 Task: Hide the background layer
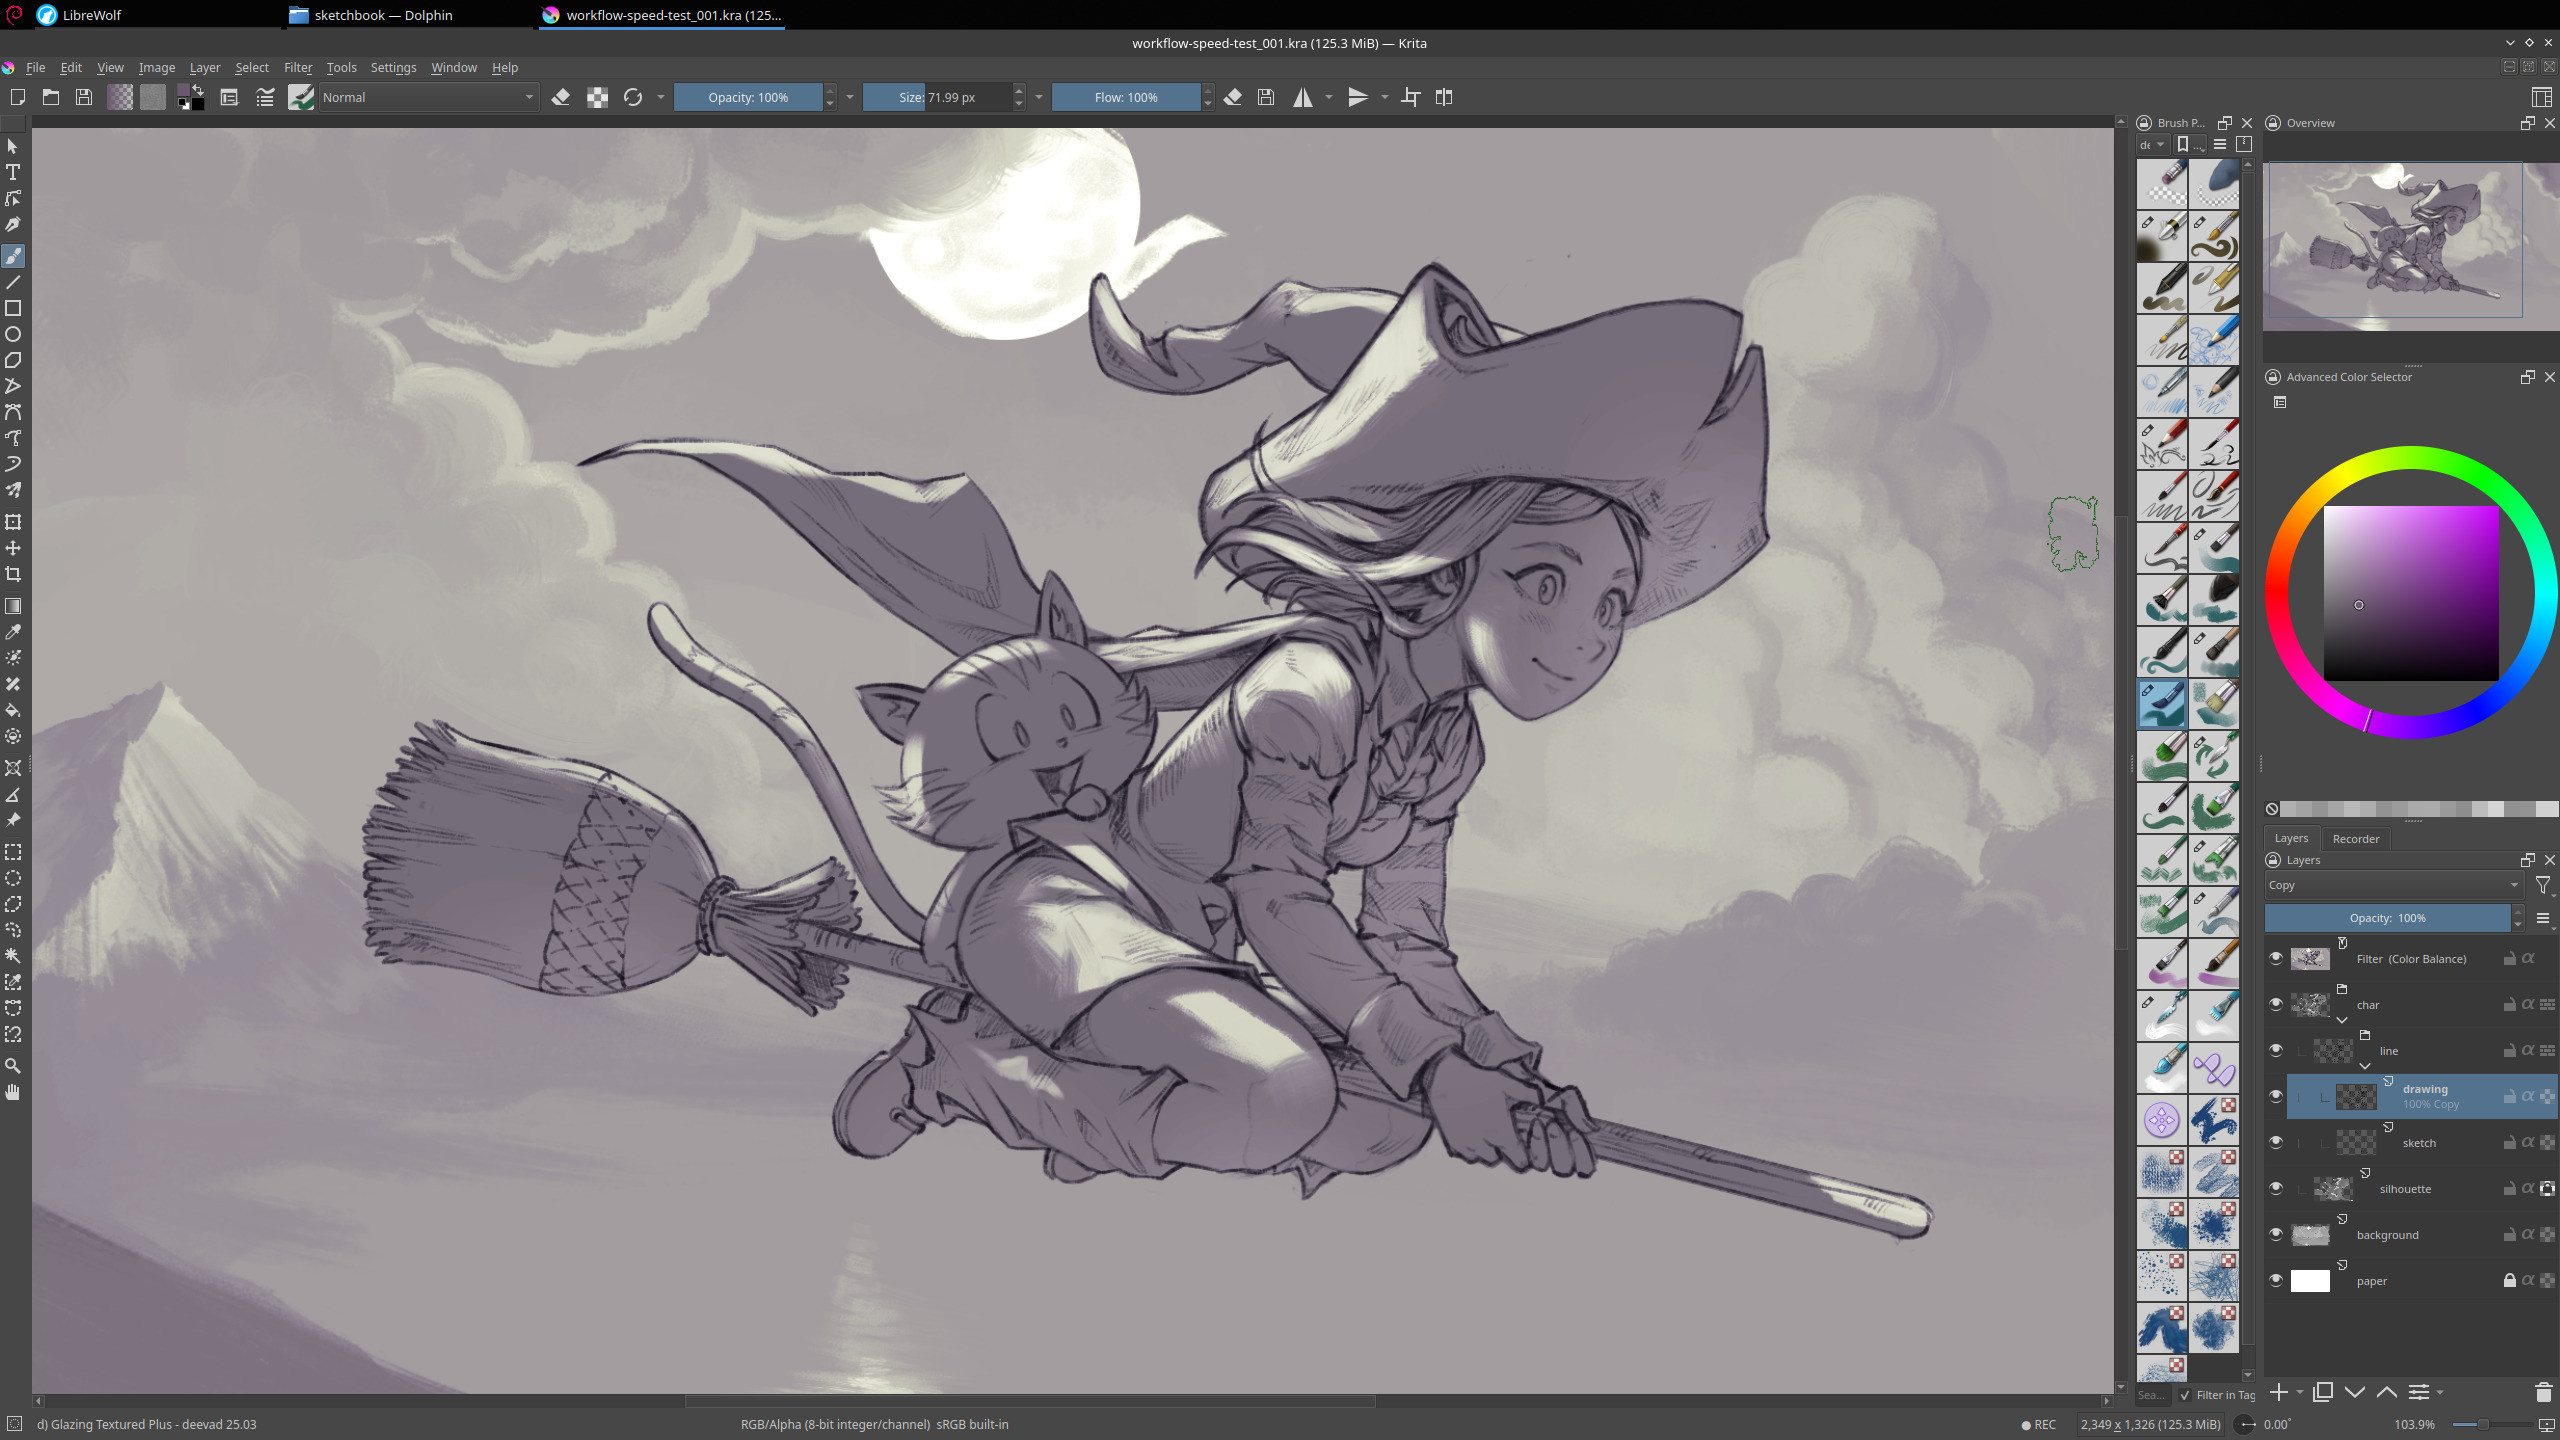tap(2276, 1235)
